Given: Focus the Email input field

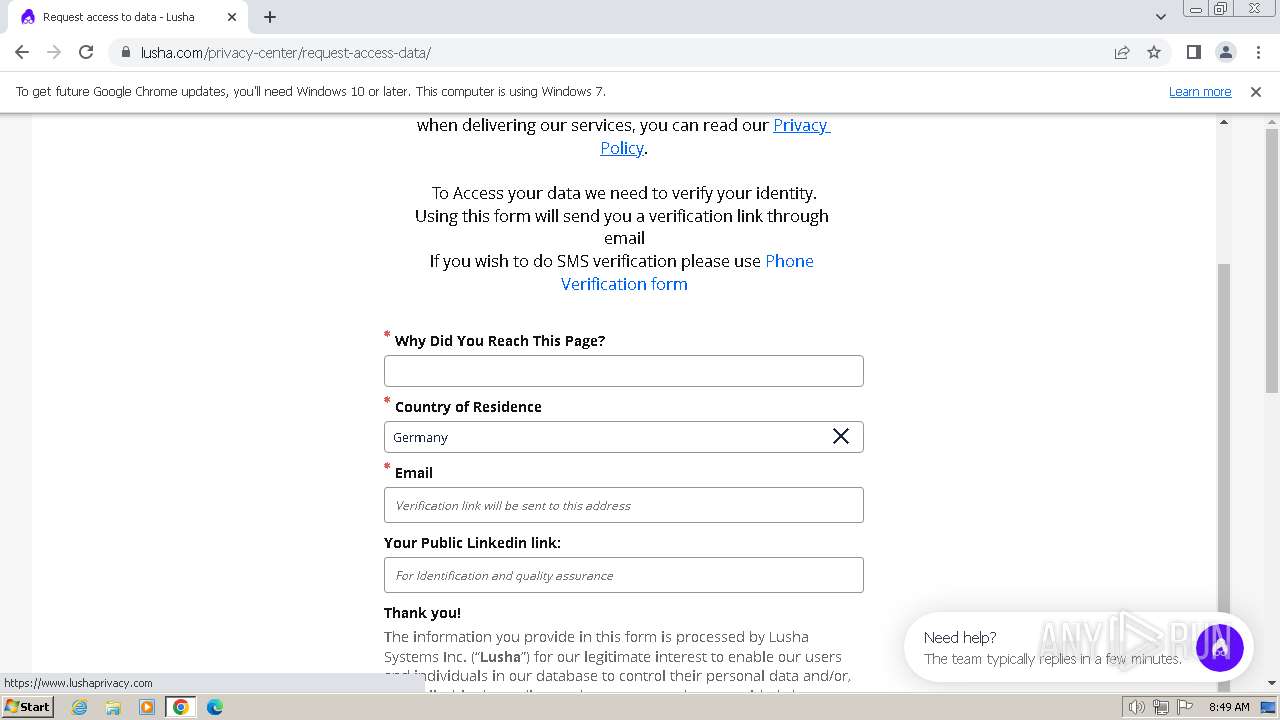Looking at the screenshot, I should (624, 505).
